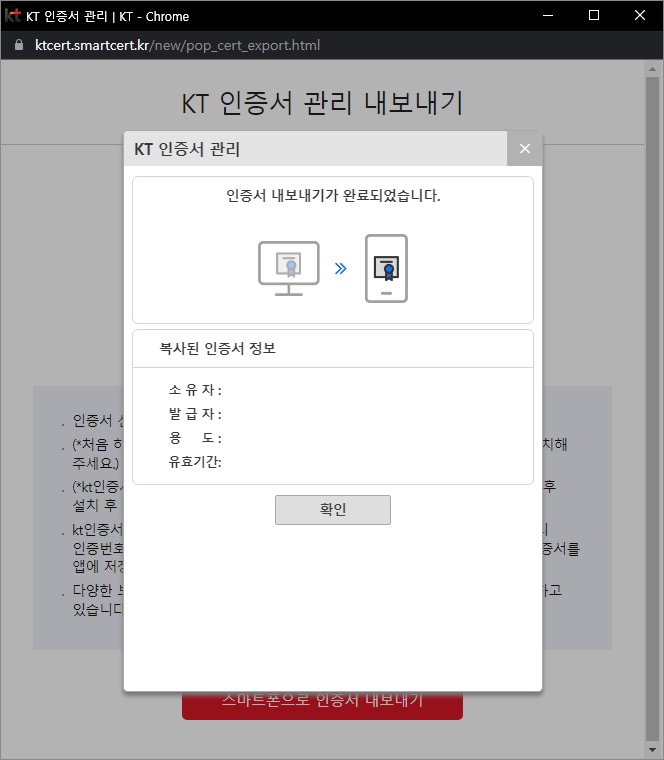Click the PC monitor certificate icon
The width and height of the screenshot is (664, 760).
(289, 269)
